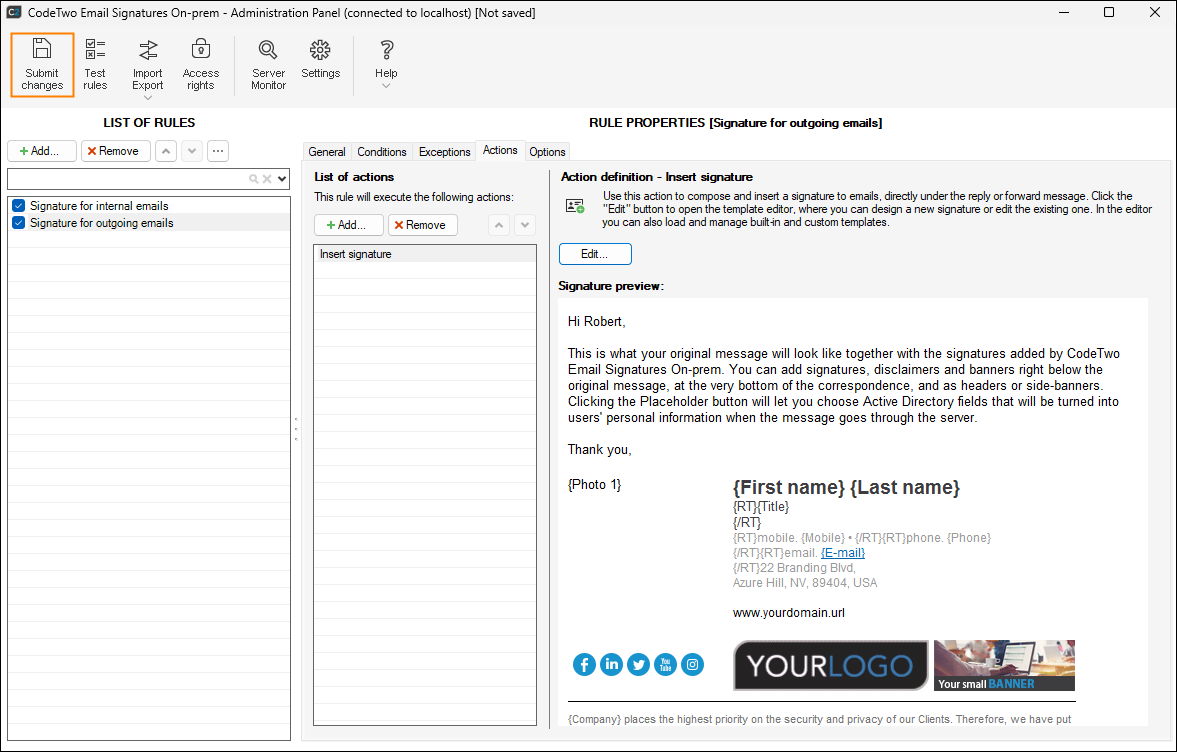Expand the Help dropdown menu
This screenshot has height=752, width=1177.
386,86
